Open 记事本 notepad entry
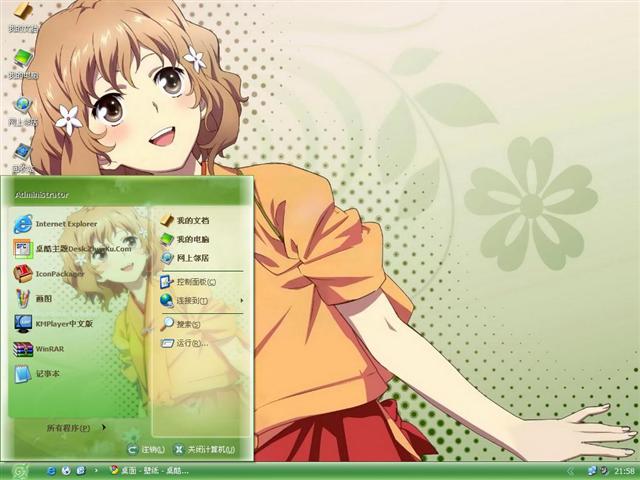The height and width of the screenshot is (480, 640). pyautogui.click(x=36, y=374)
